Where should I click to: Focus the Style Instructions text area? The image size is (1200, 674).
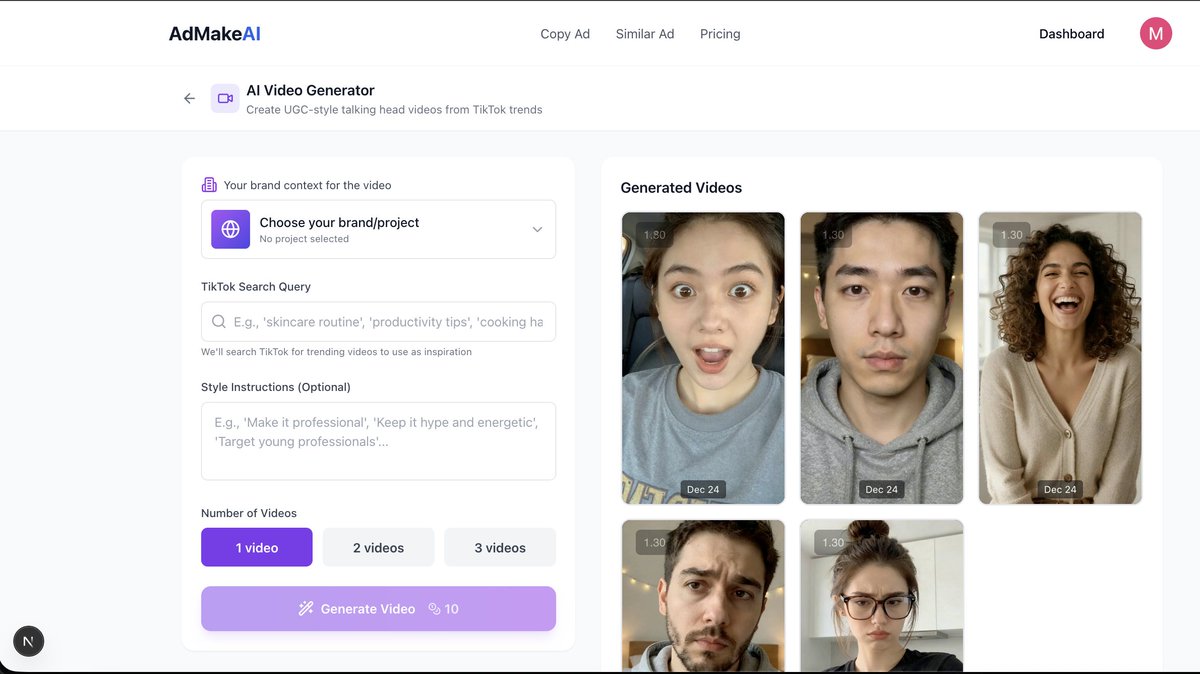[378, 441]
